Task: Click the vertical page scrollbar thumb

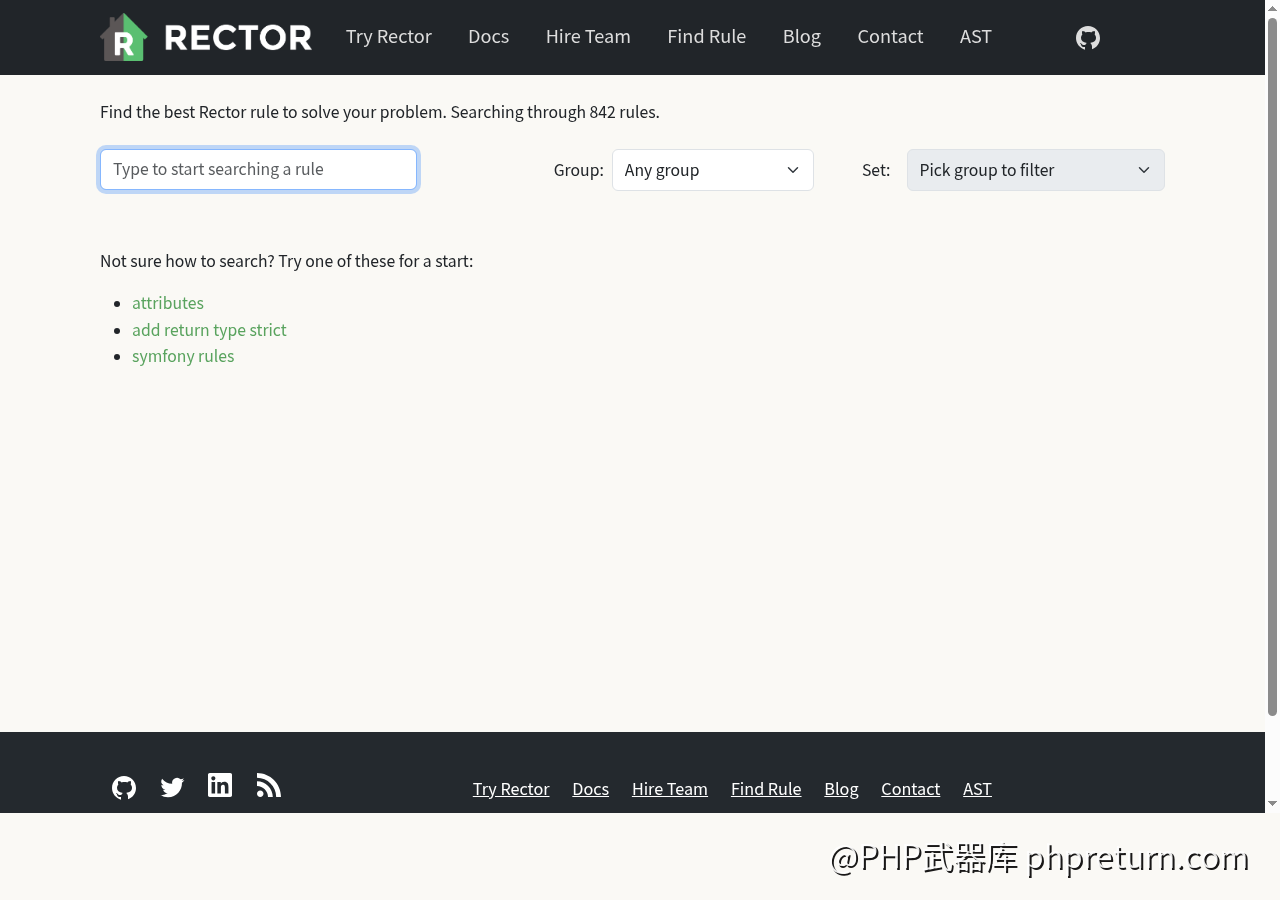Action: pyautogui.click(x=1272, y=366)
